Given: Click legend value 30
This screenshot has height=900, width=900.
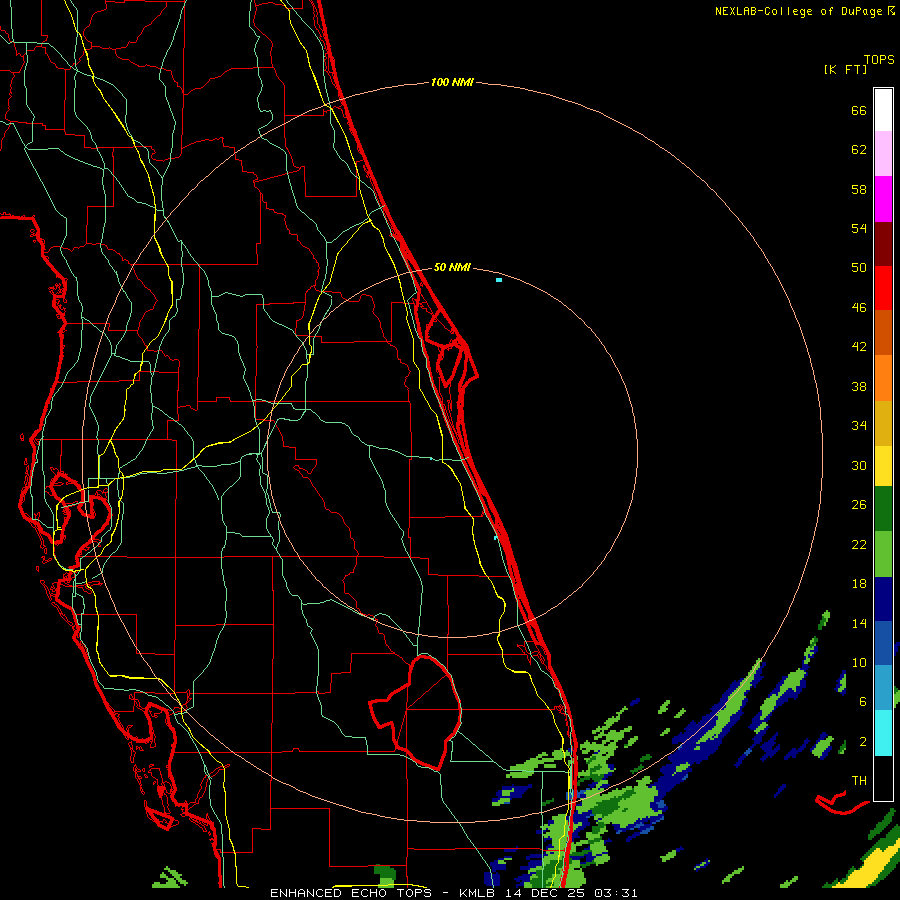Looking at the screenshot, I should [x=859, y=465].
